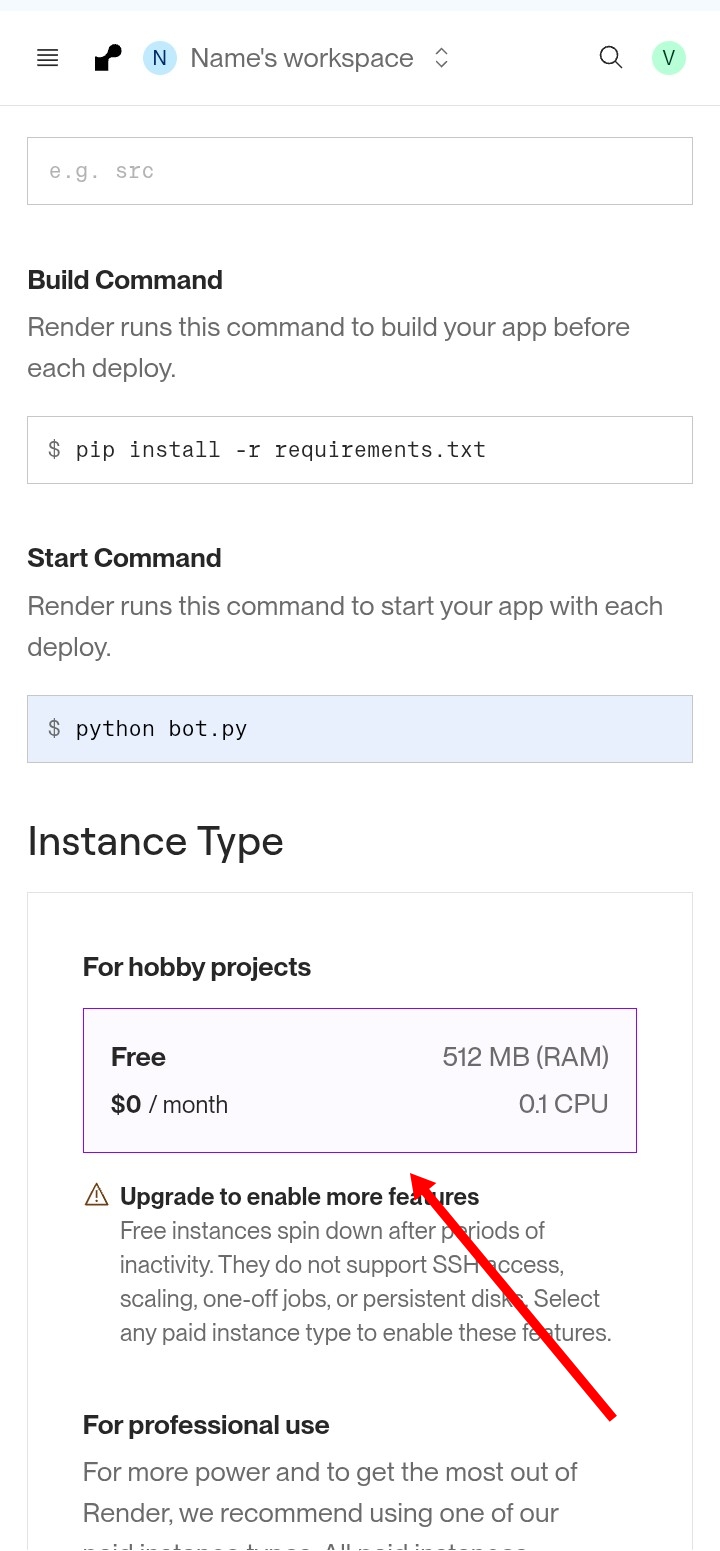The height and width of the screenshot is (1551, 720).
Task: Click the Upgrade to enable more features text
Action: 299,1196
